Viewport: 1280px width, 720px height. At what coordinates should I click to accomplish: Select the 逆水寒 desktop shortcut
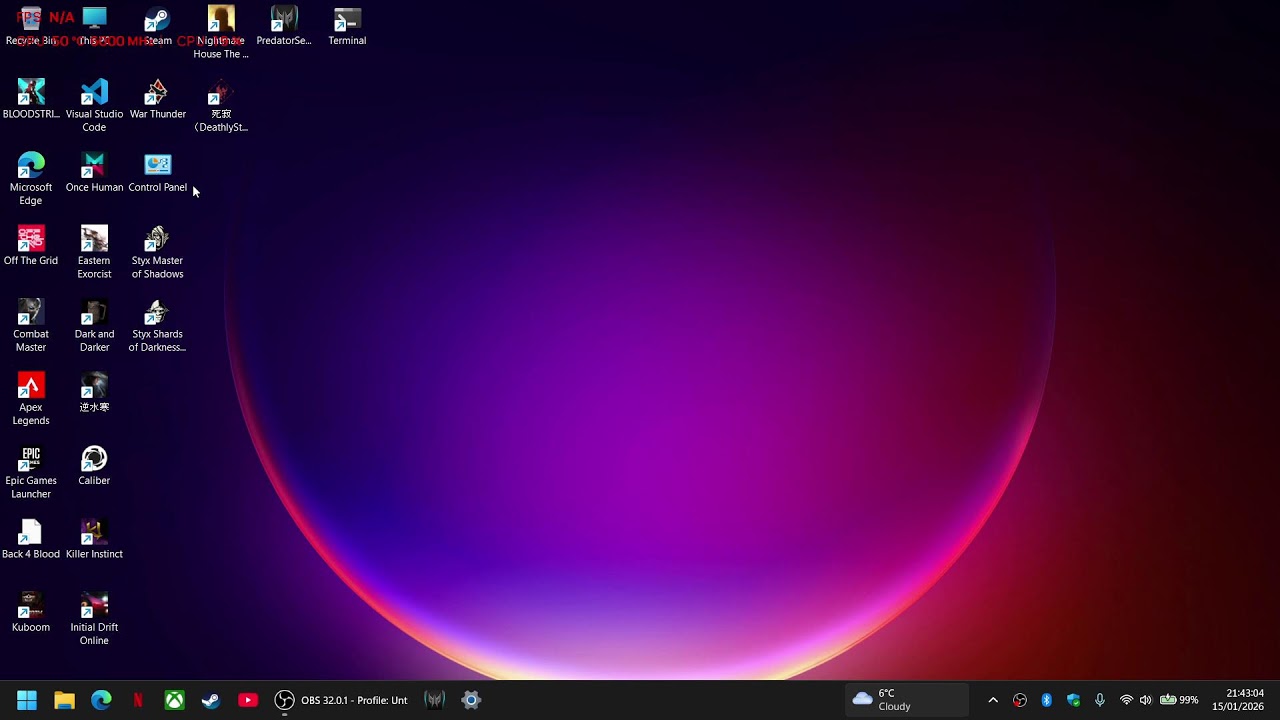click(94, 393)
